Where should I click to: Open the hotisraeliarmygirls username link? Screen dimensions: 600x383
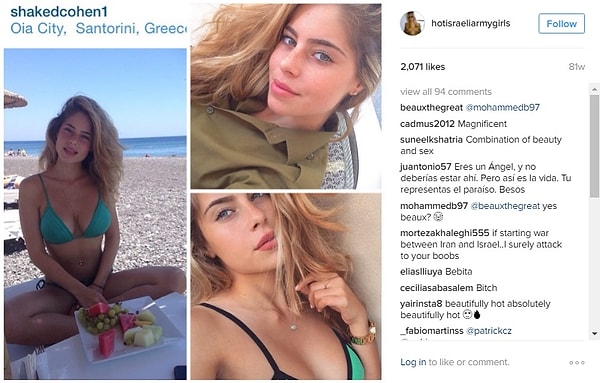tap(470, 23)
